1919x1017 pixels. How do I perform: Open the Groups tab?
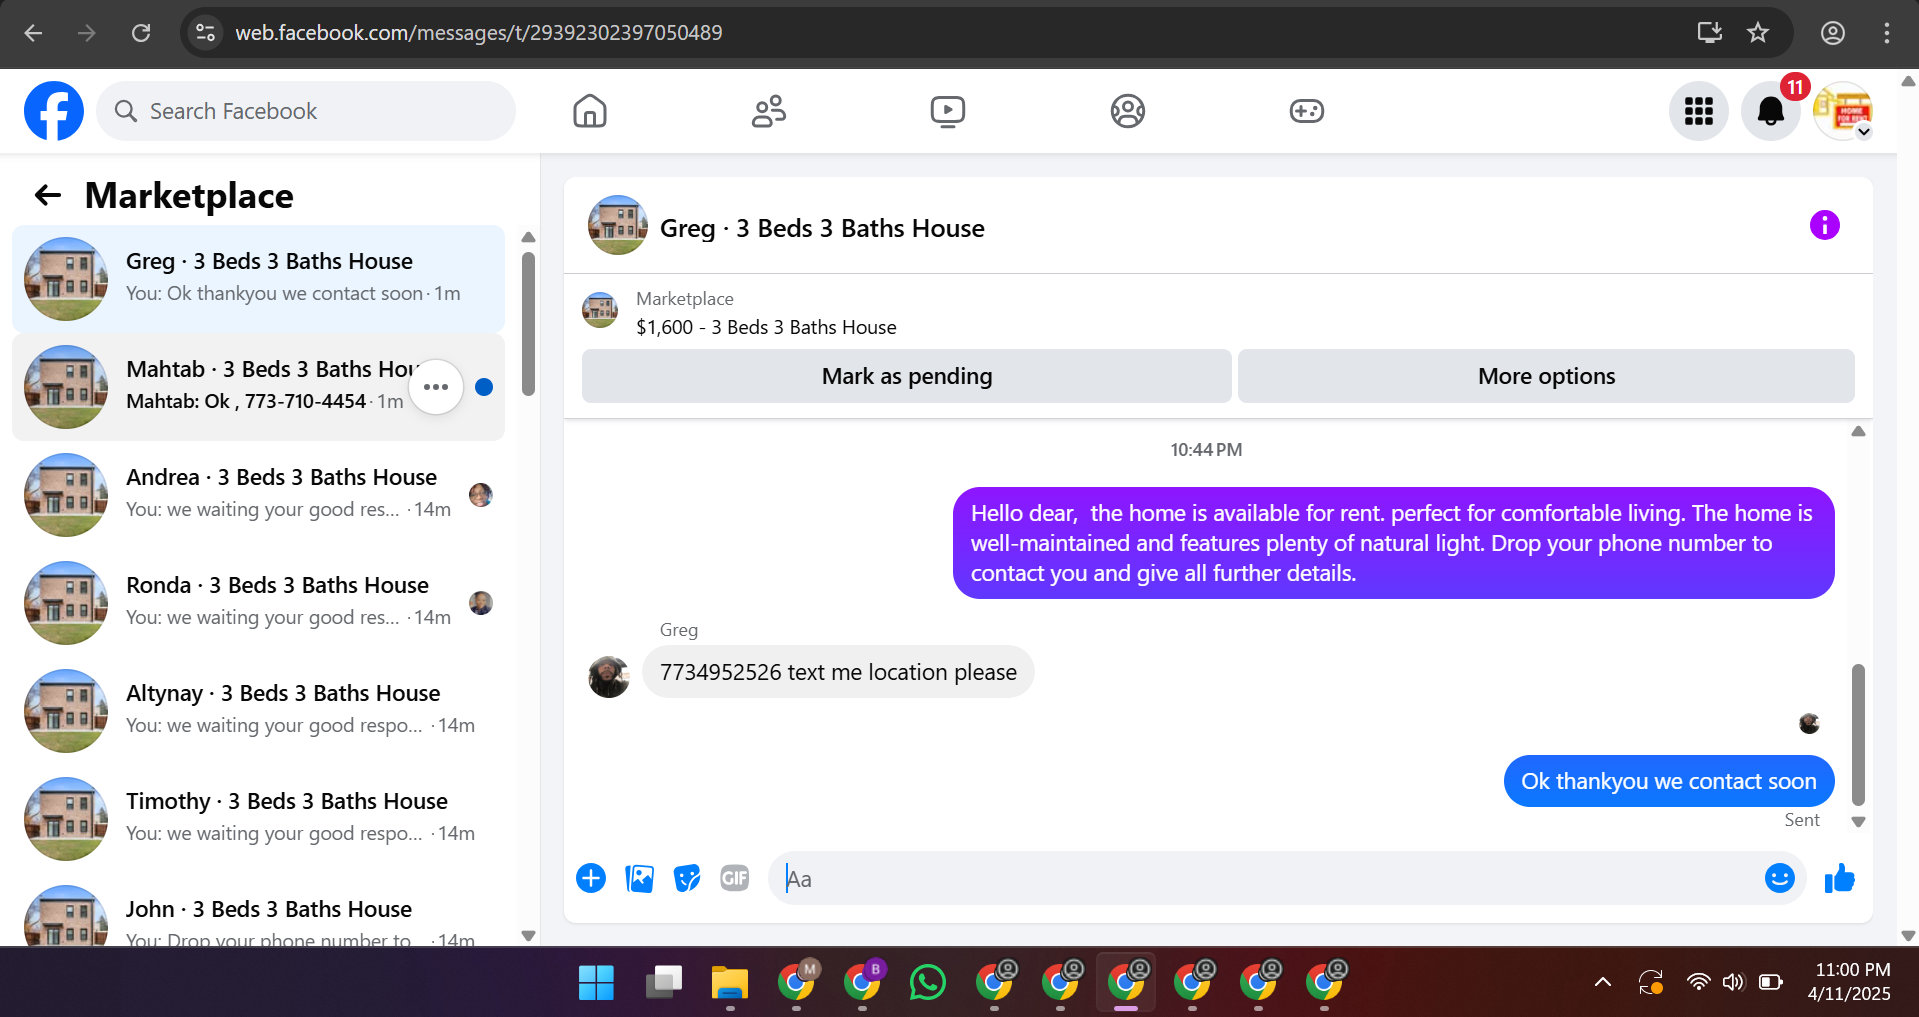(1128, 111)
